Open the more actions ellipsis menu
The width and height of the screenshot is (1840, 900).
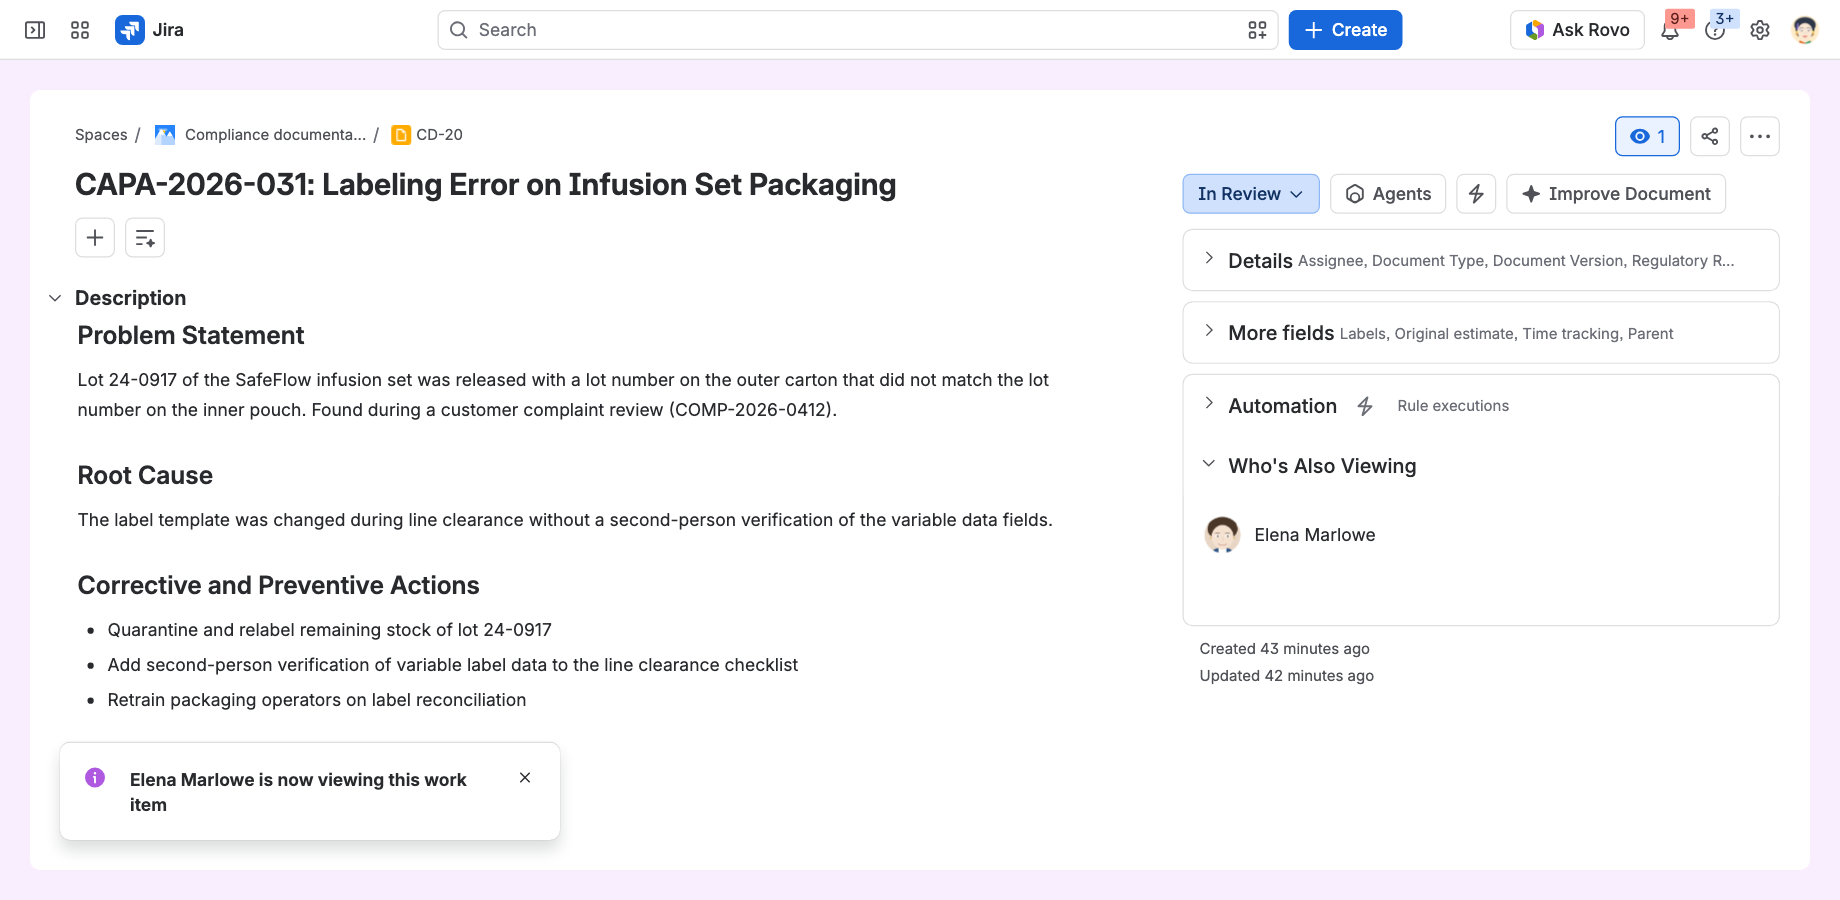[1760, 136]
